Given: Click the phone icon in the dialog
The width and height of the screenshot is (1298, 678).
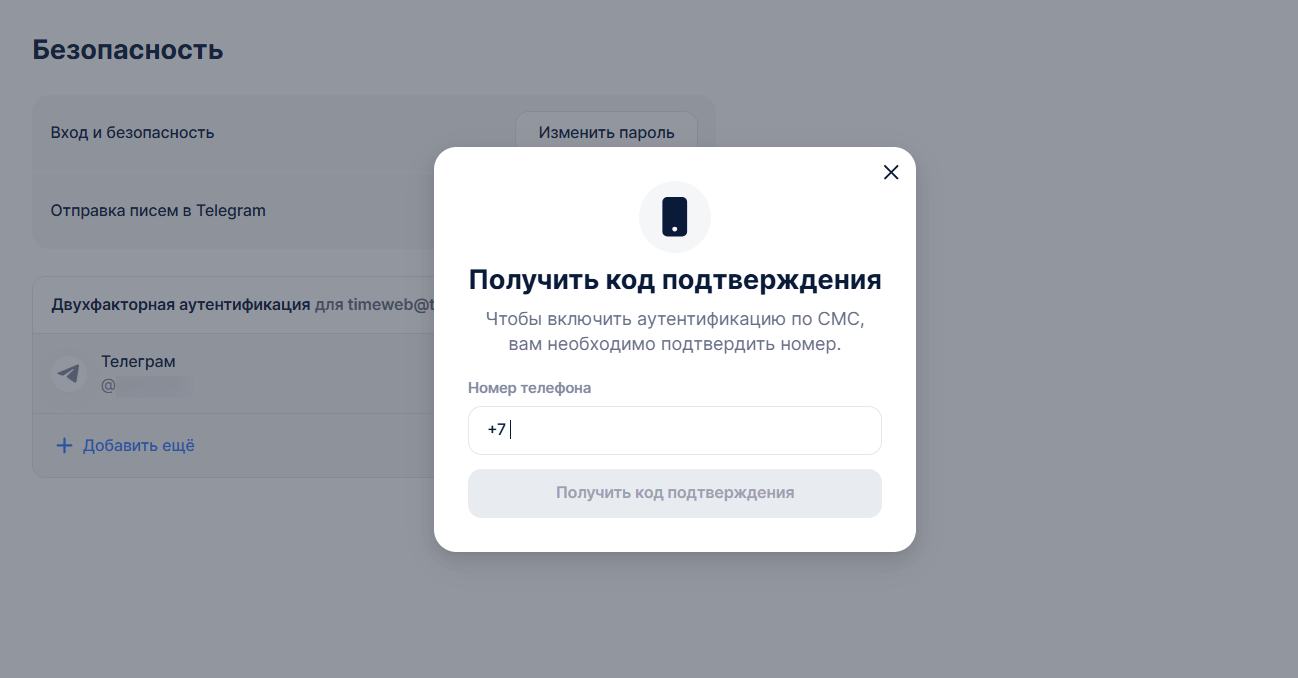Looking at the screenshot, I should [x=675, y=217].
